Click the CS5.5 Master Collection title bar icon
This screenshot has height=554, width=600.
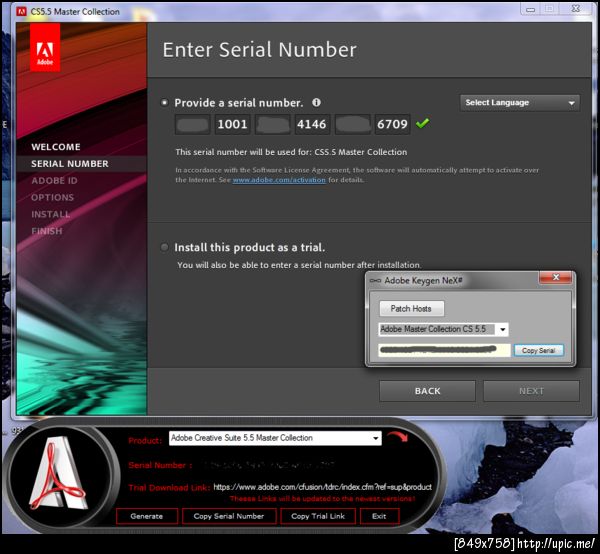point(22,11)
